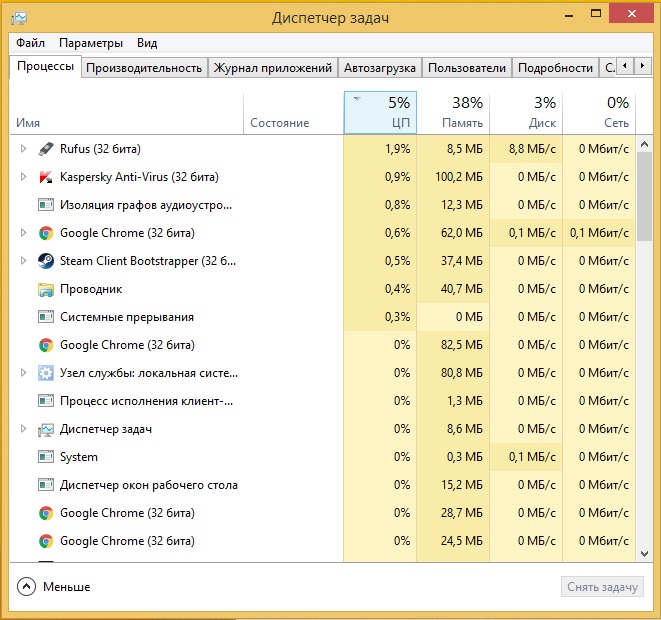
Task: Click the Kaspersky Anti-Virus red icon
Action: click(x=46, y=177)
